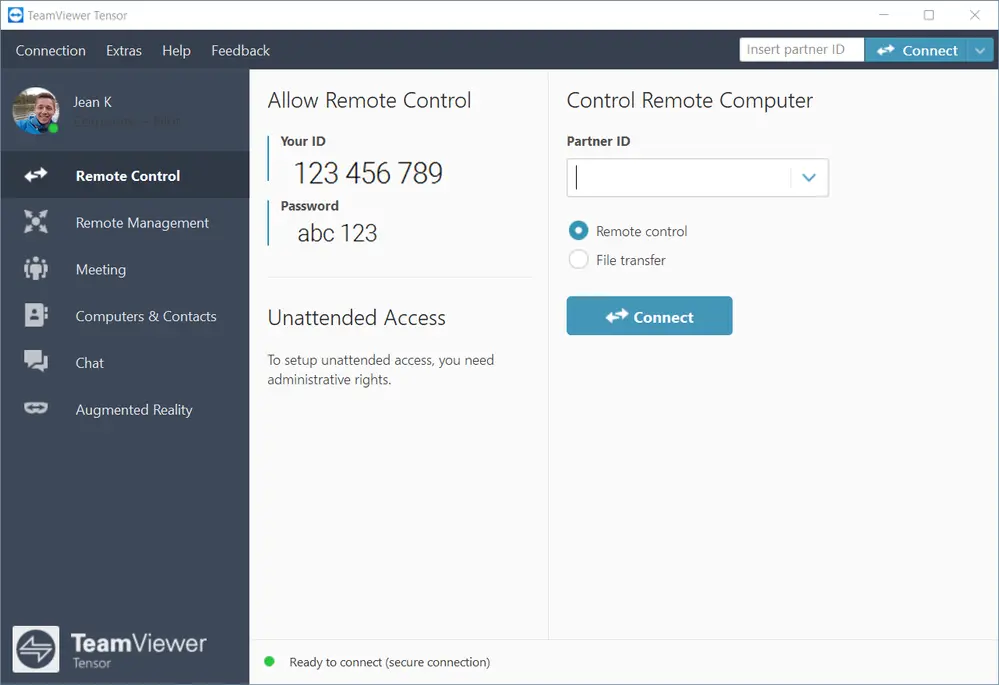Click the Augmented Reality headset icon
The image size is (999, 685).
[36, 408]
